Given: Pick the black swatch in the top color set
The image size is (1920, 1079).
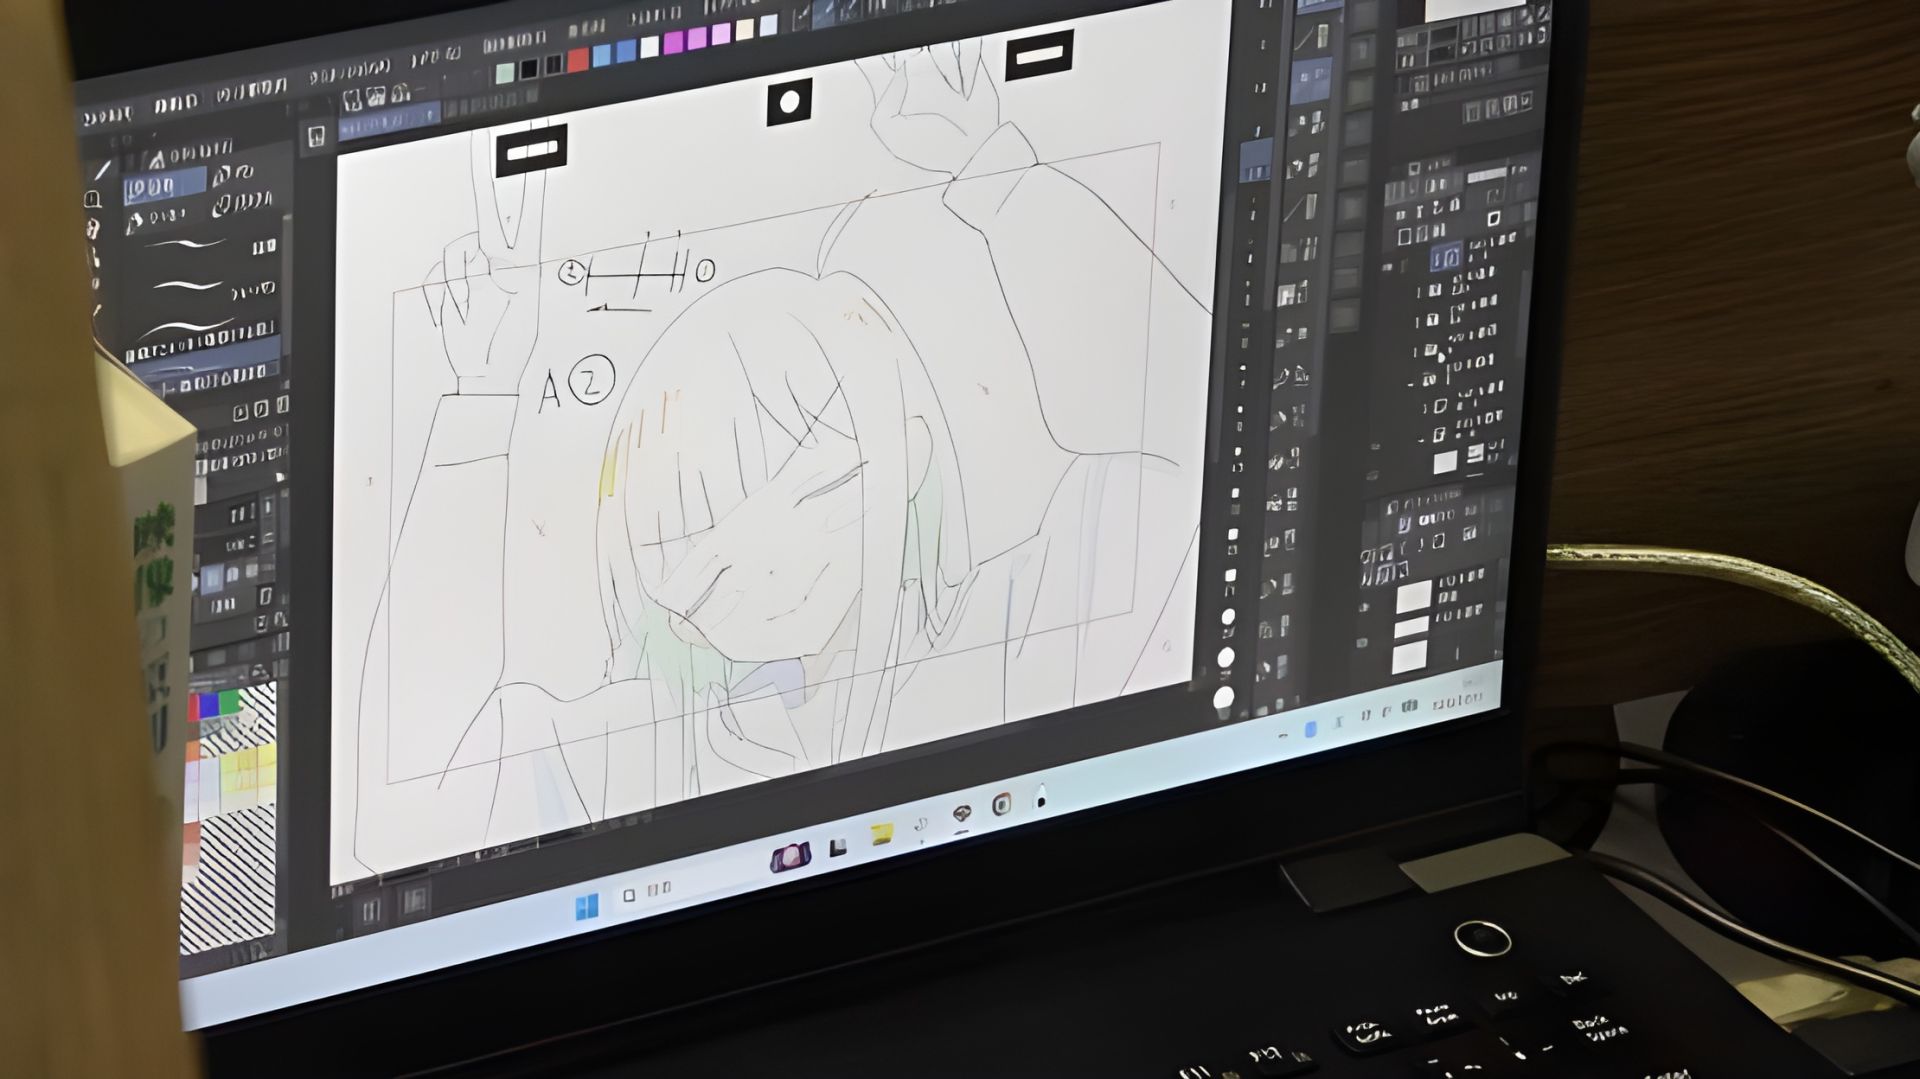Looking at the screenshot, I should (x=529, y=69).
